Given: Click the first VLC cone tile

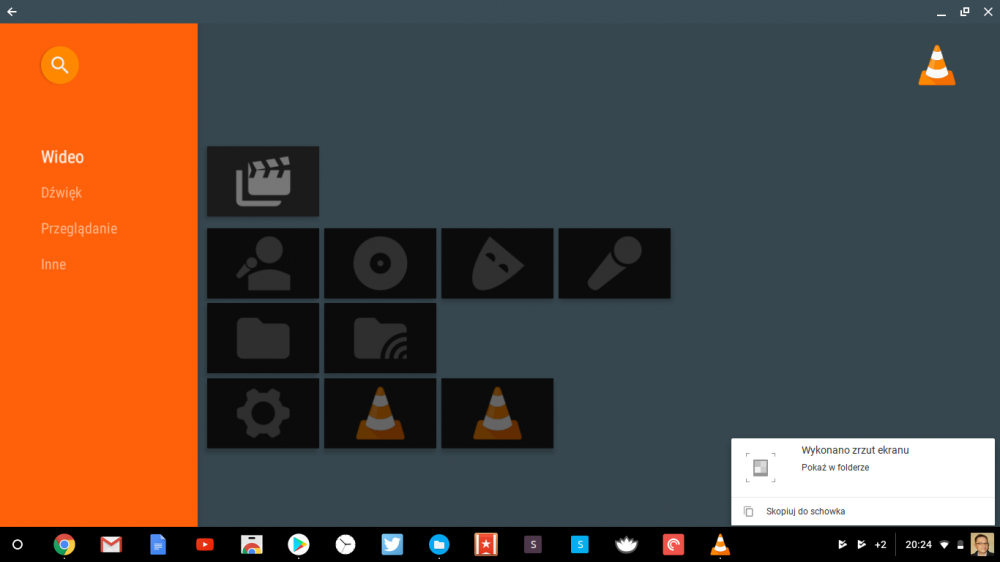Looking at the screenshot, I should click(380, 413).
